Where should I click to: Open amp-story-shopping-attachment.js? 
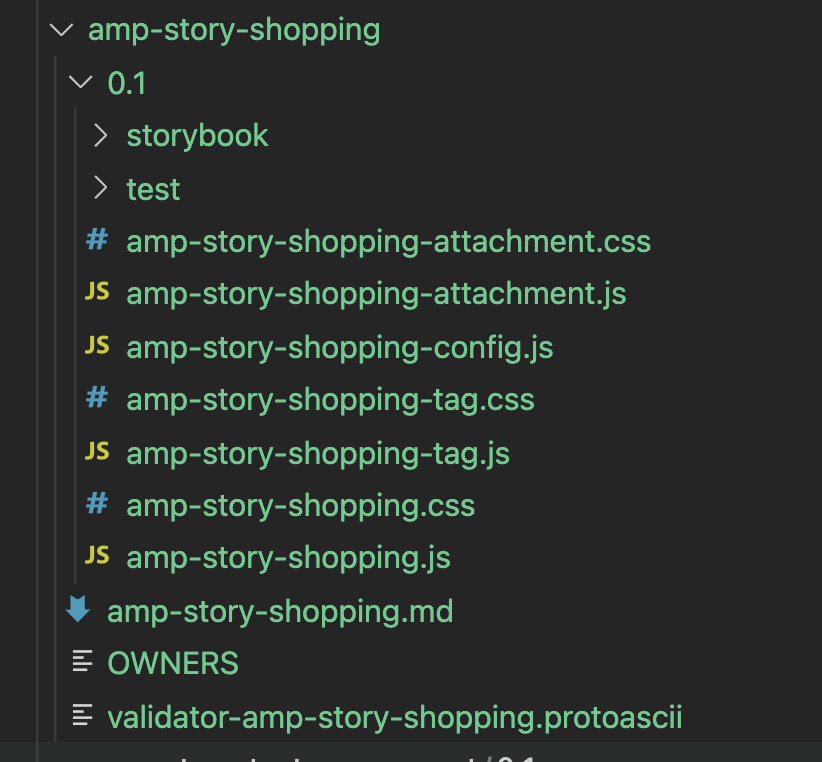coord(375,292)
